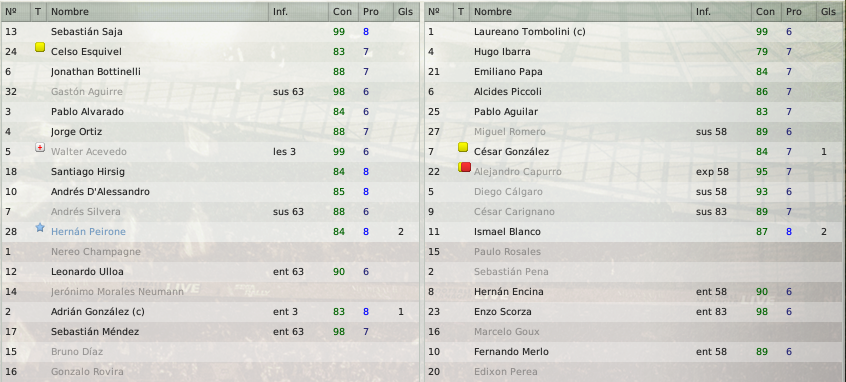Click Alejandro Capurro's red card icon
The height and width of the screenshot is (382, 846).
pyautogui.click(x=465, y=167)
